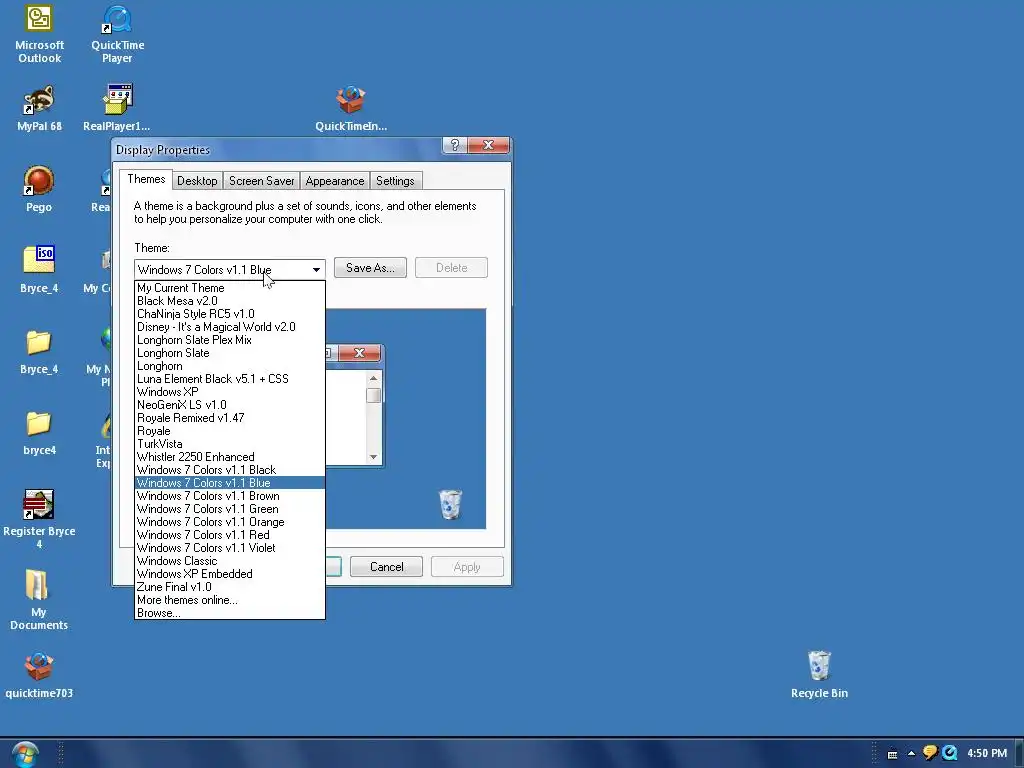Select the Themes tab
Viewport: 1024px width, 768px height.
(146, 180)
